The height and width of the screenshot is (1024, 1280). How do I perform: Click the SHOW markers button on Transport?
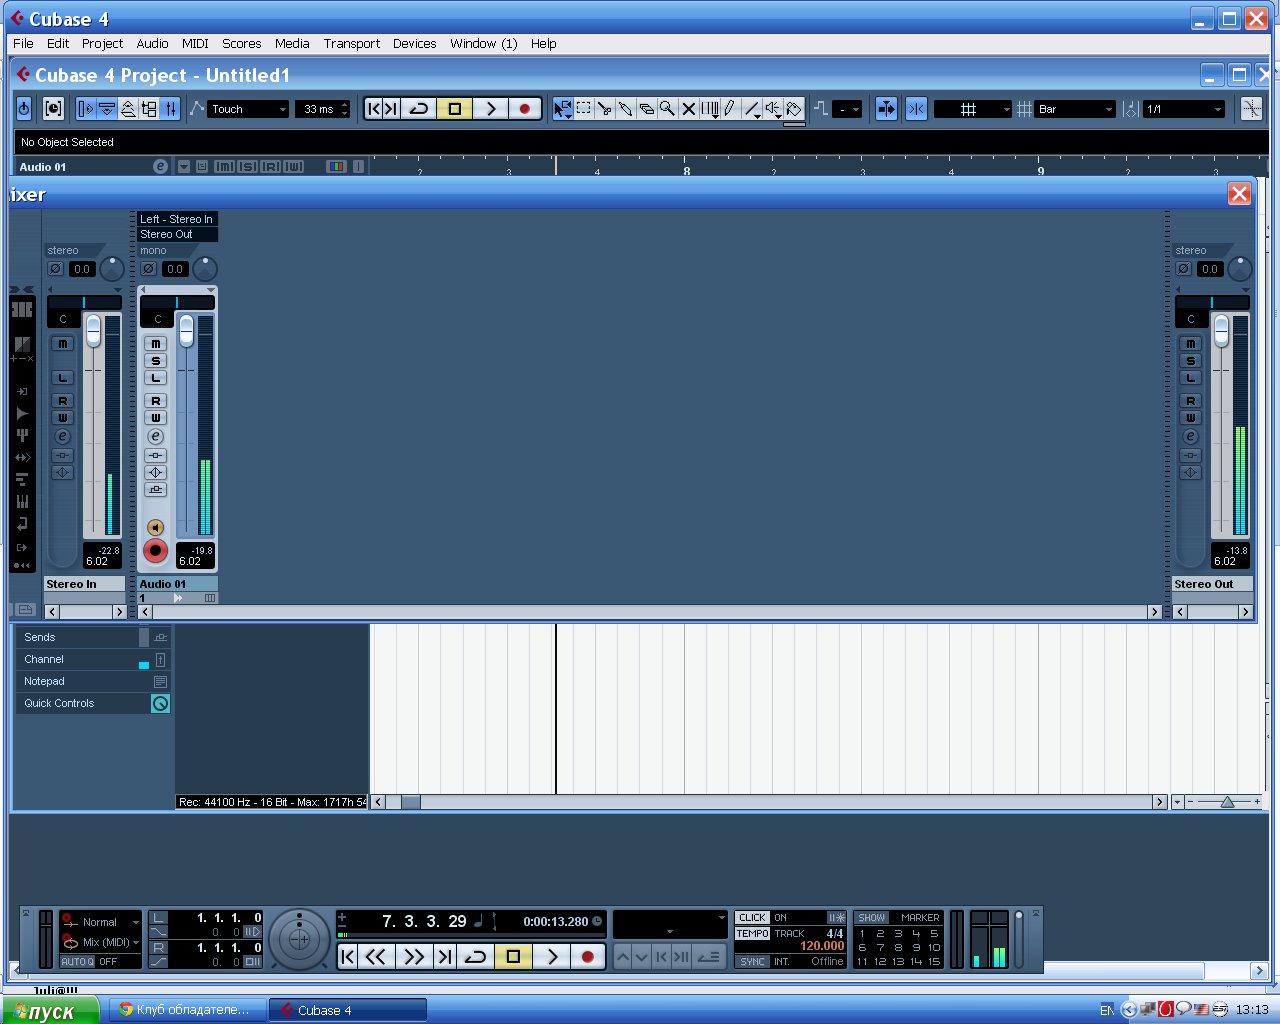[x=872, y=918]
